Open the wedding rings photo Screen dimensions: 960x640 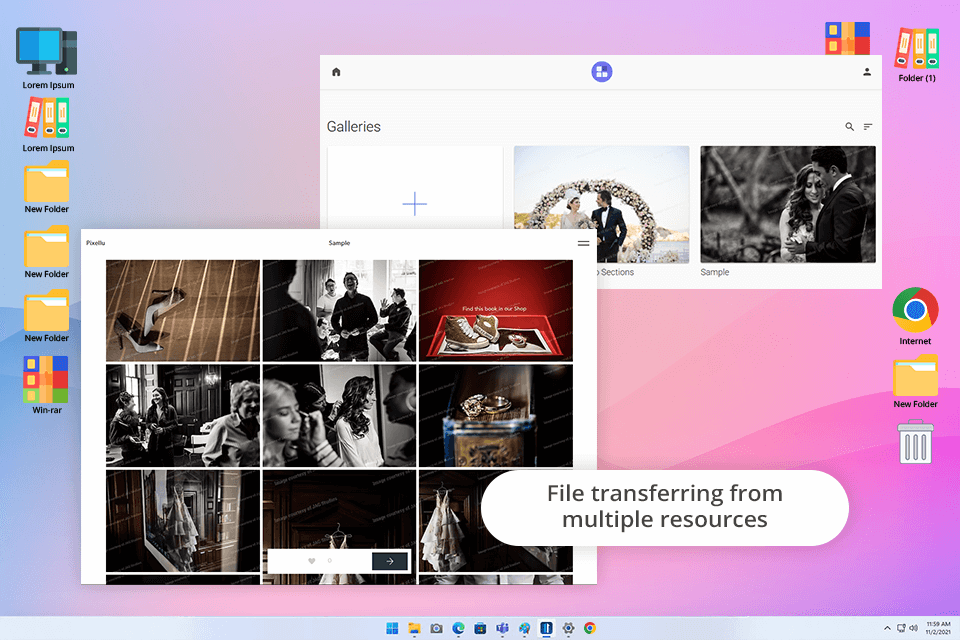[x=496, y=416]
